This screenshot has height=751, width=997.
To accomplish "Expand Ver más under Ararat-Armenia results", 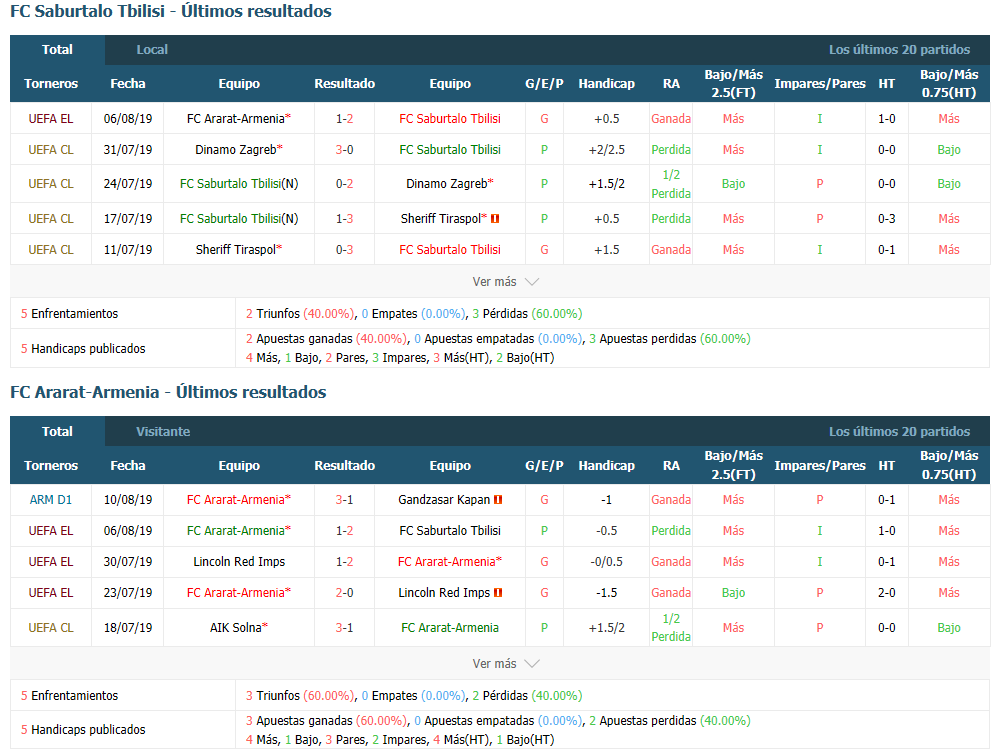I will [x=505, y=664].
